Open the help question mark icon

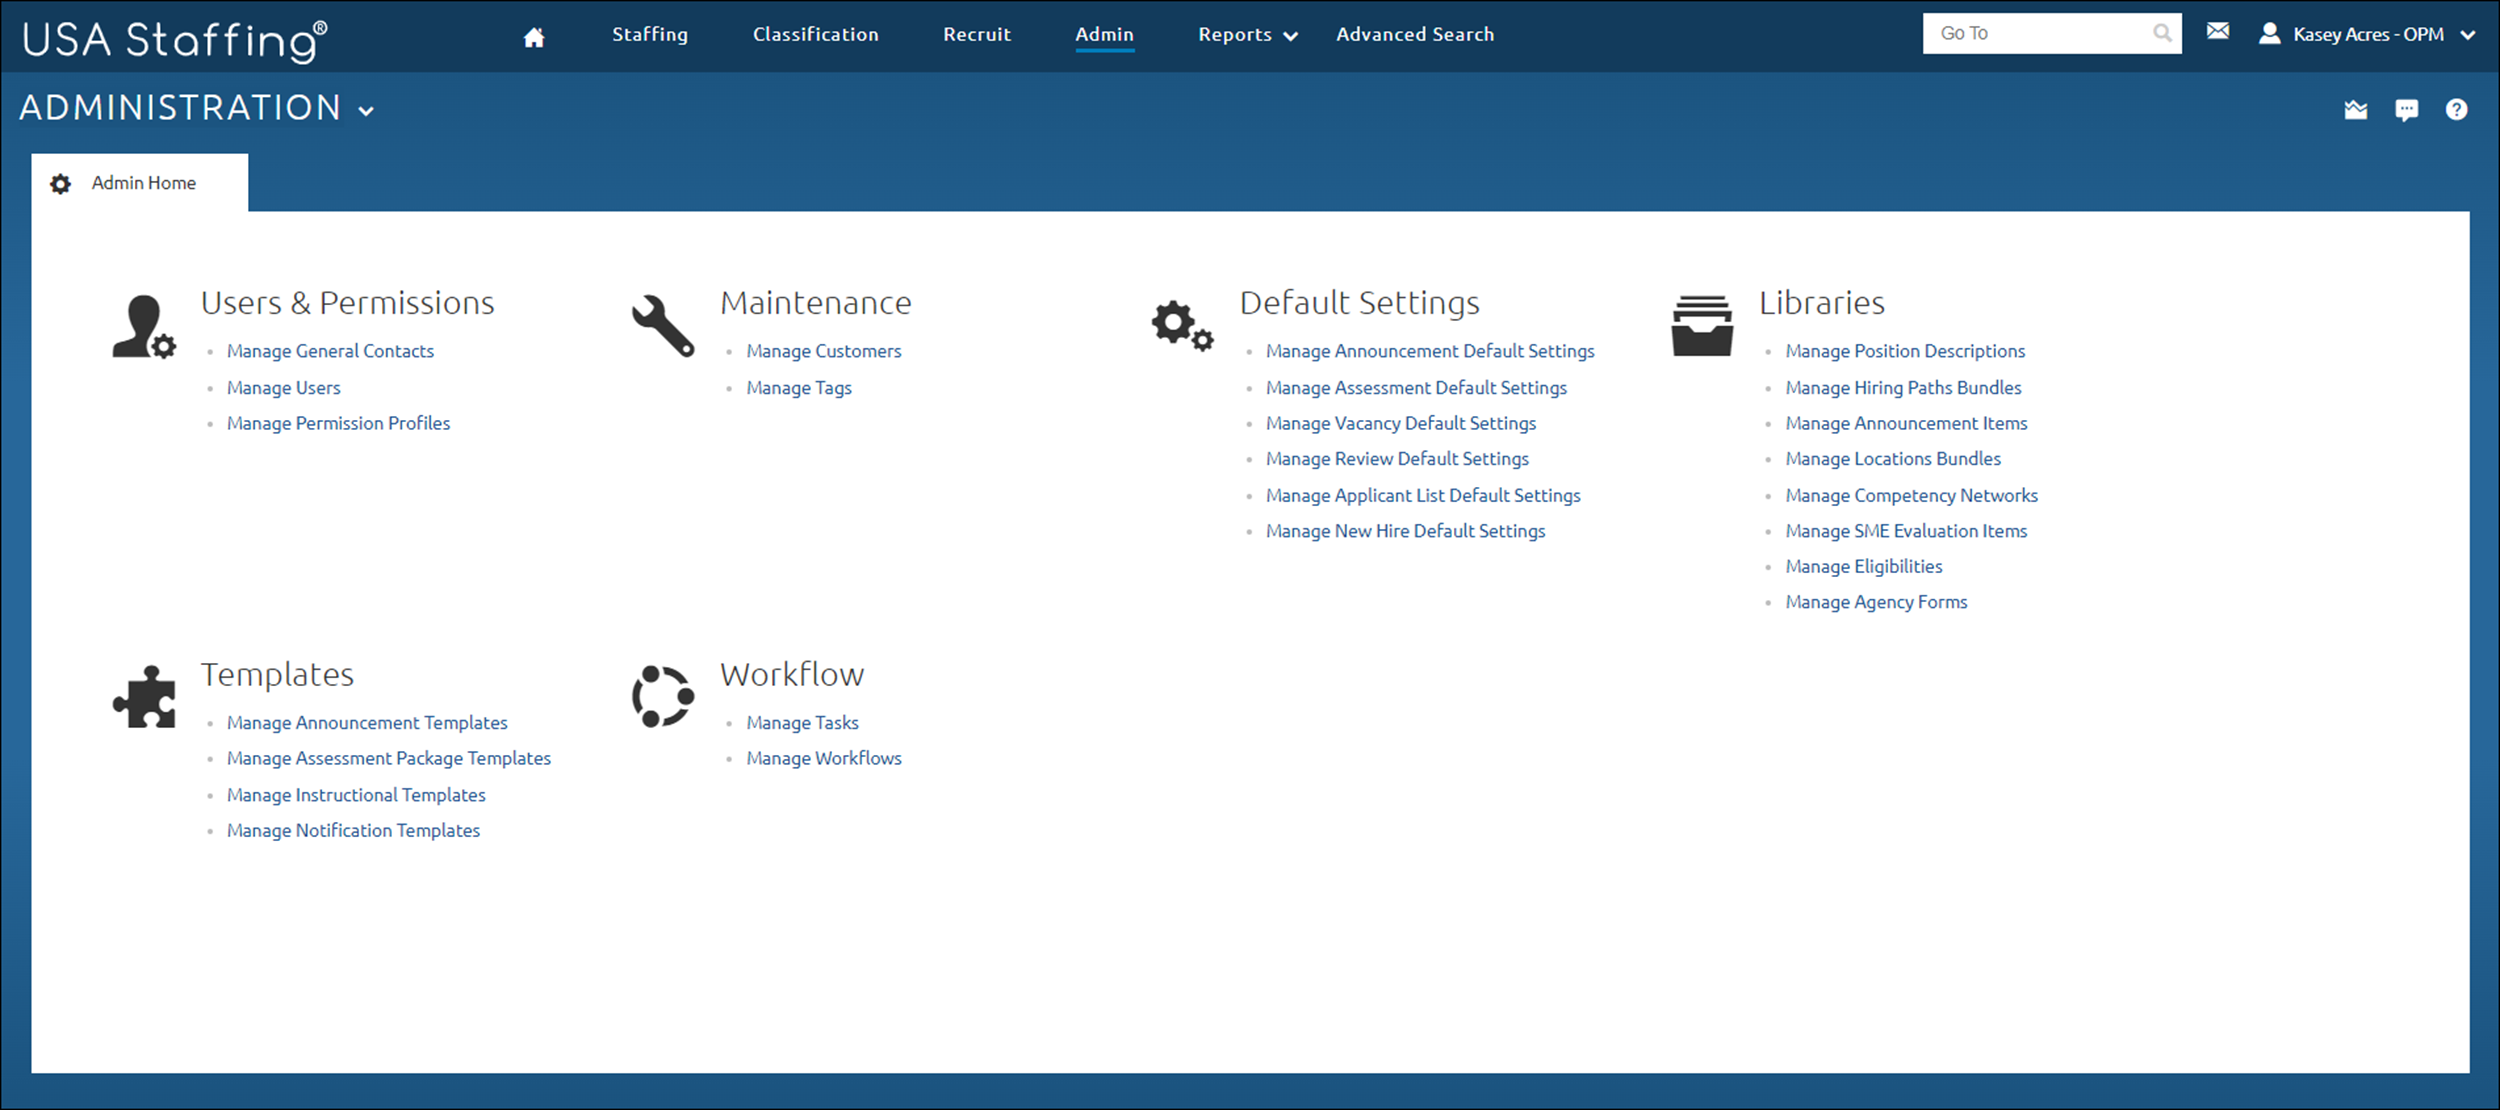(2456, 110)
